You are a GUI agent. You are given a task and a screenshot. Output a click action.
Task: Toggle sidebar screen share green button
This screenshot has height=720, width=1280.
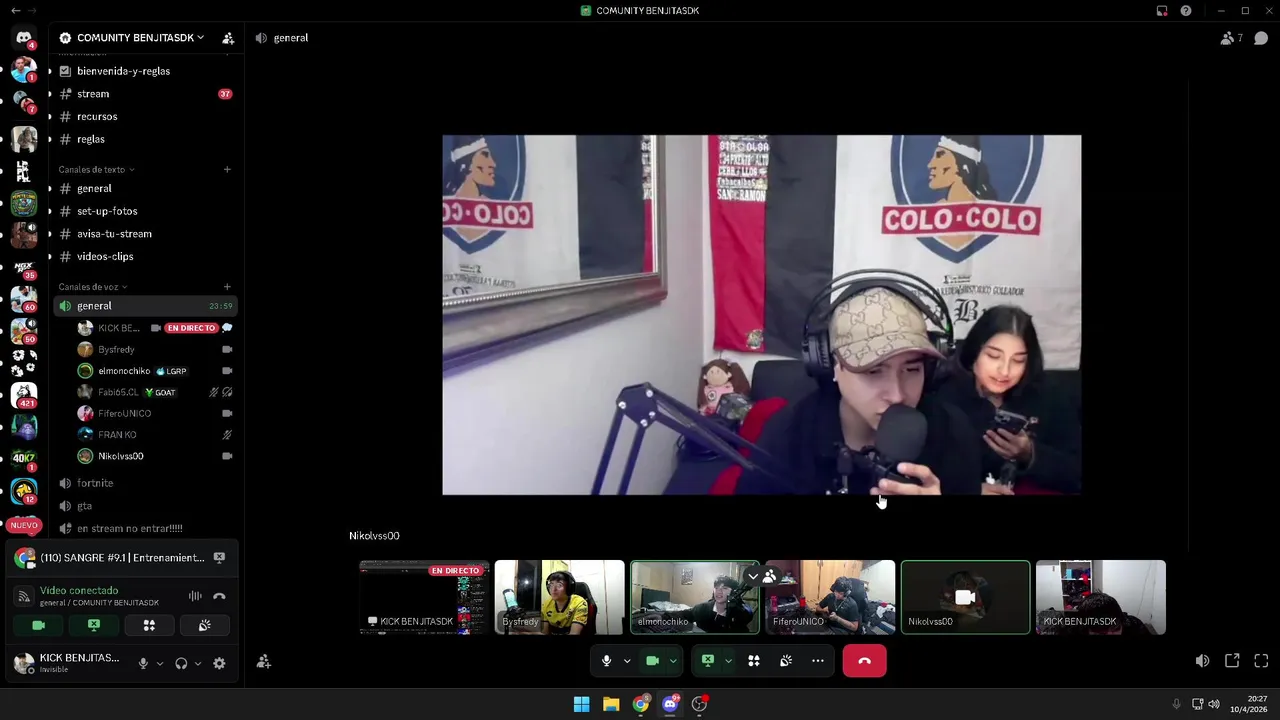(x=94, y=625)
